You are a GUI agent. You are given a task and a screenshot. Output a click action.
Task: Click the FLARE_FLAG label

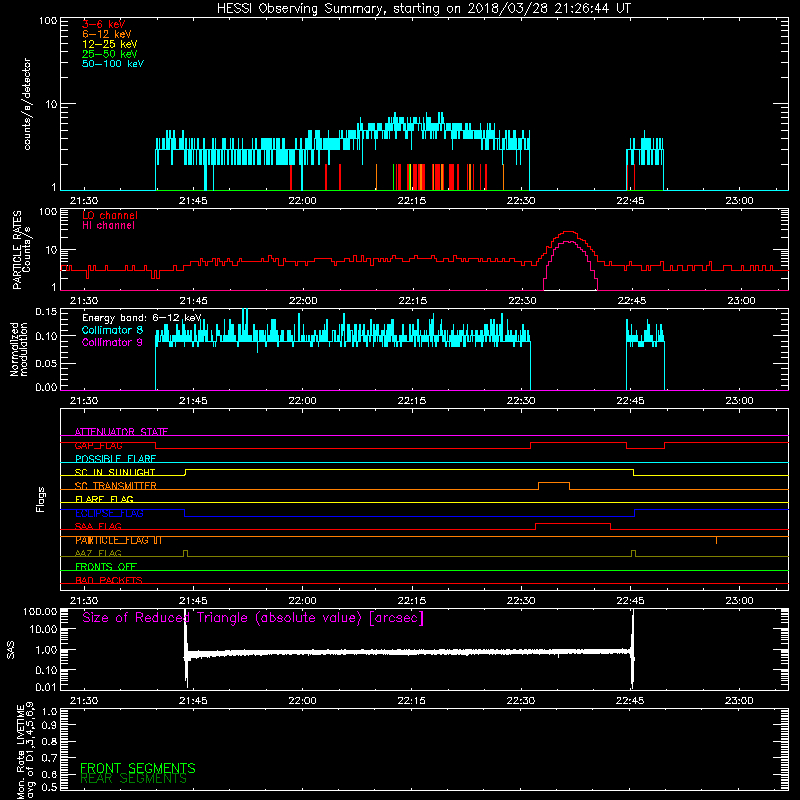point(104,499)
